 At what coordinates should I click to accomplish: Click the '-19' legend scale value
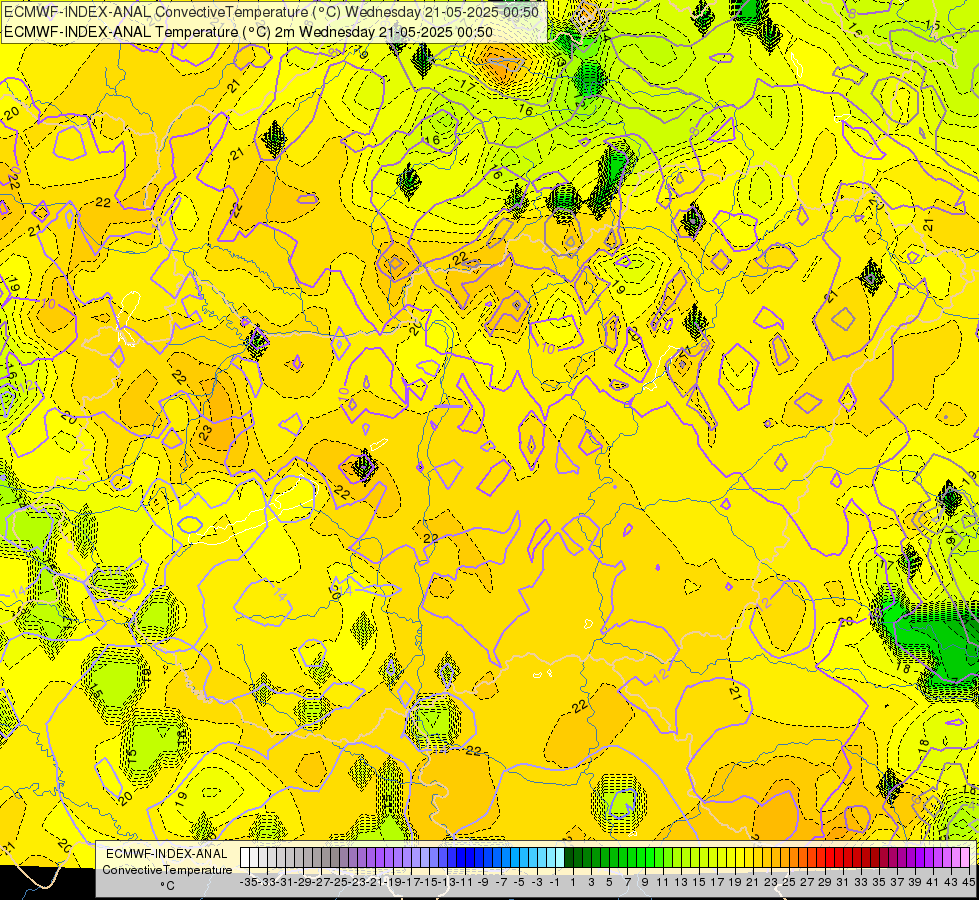394,883
